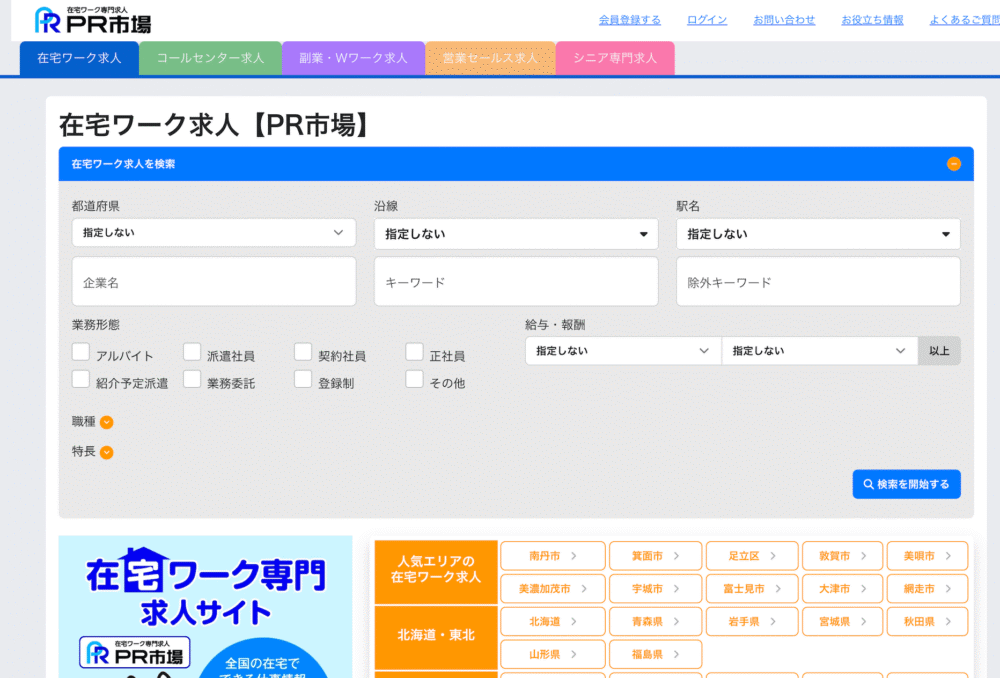Select the 南丹市 area button
Screen dimensions: 1000x678
[x=553, y=556]
